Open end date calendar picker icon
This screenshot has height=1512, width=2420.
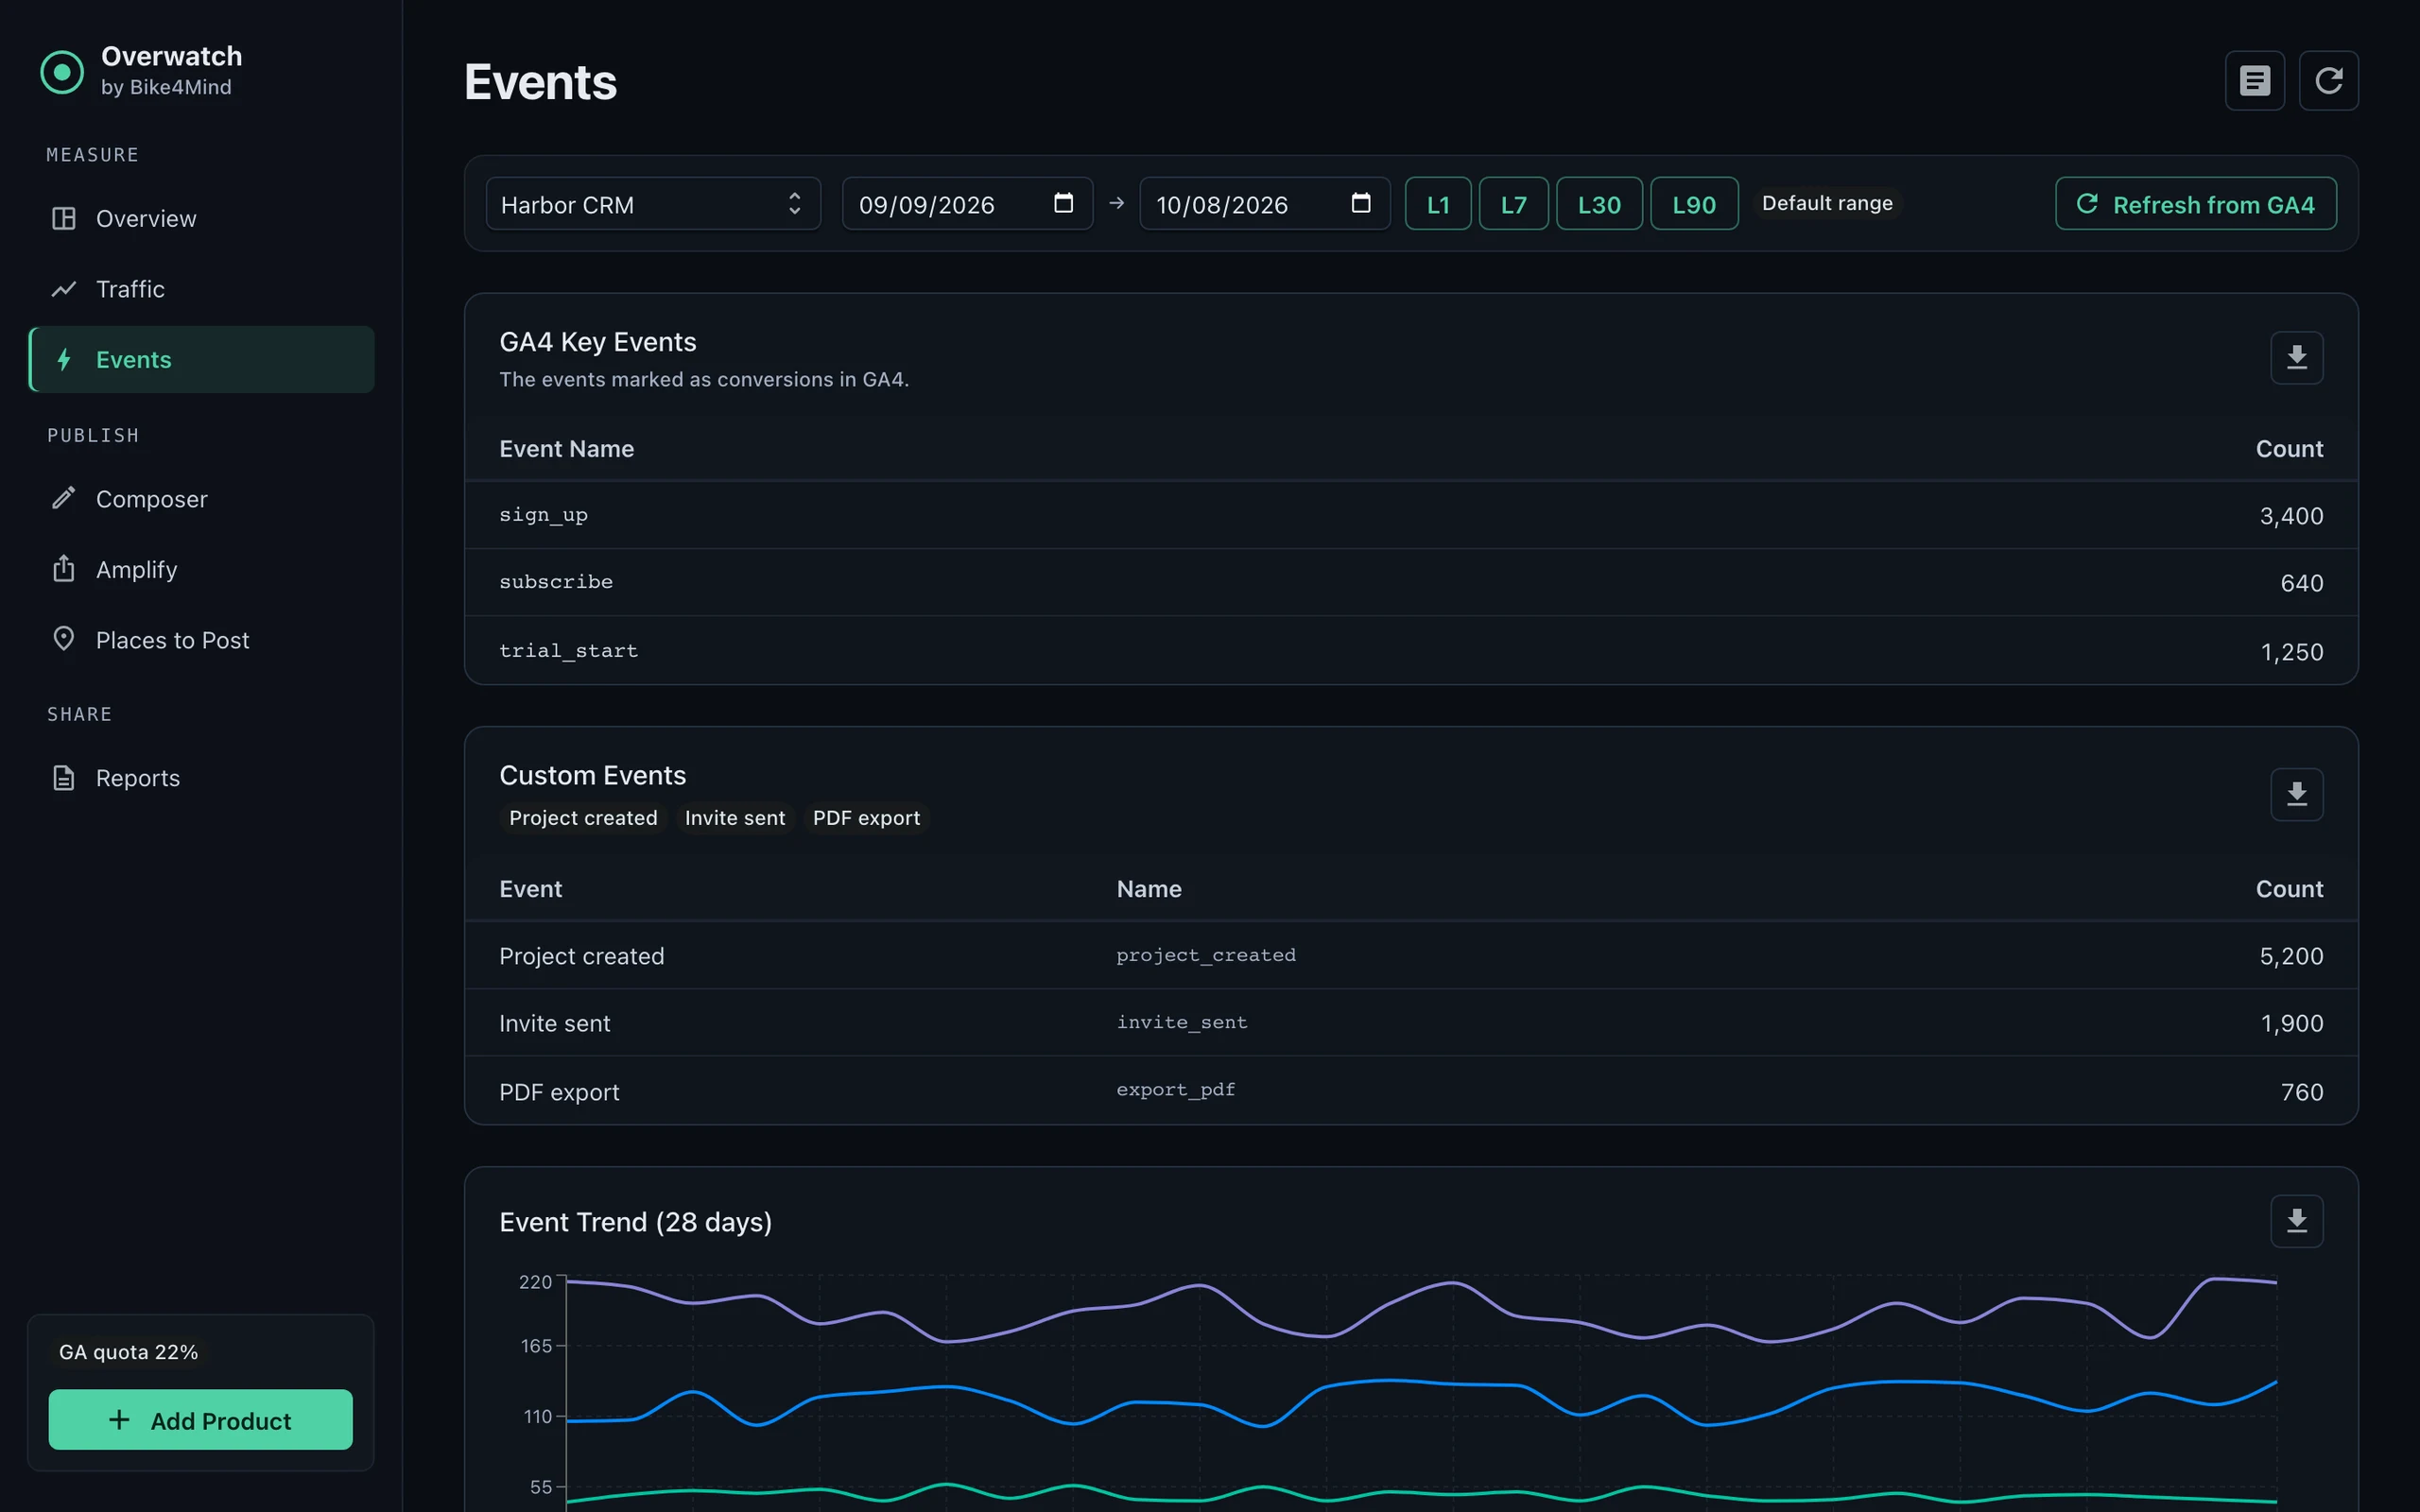[1360, 204]
